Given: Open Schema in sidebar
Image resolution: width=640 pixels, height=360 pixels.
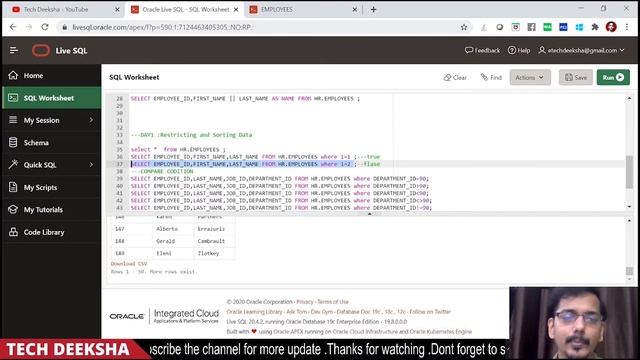Looking at the screenshot, I should (51, 142).
